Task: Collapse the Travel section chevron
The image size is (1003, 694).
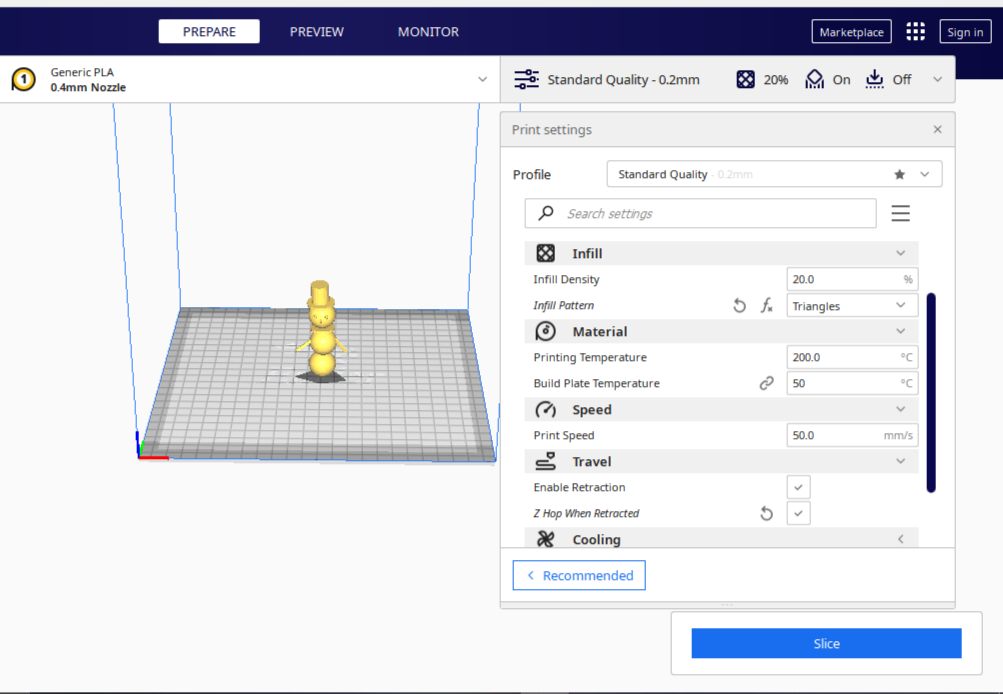Action: coord(901,461)
